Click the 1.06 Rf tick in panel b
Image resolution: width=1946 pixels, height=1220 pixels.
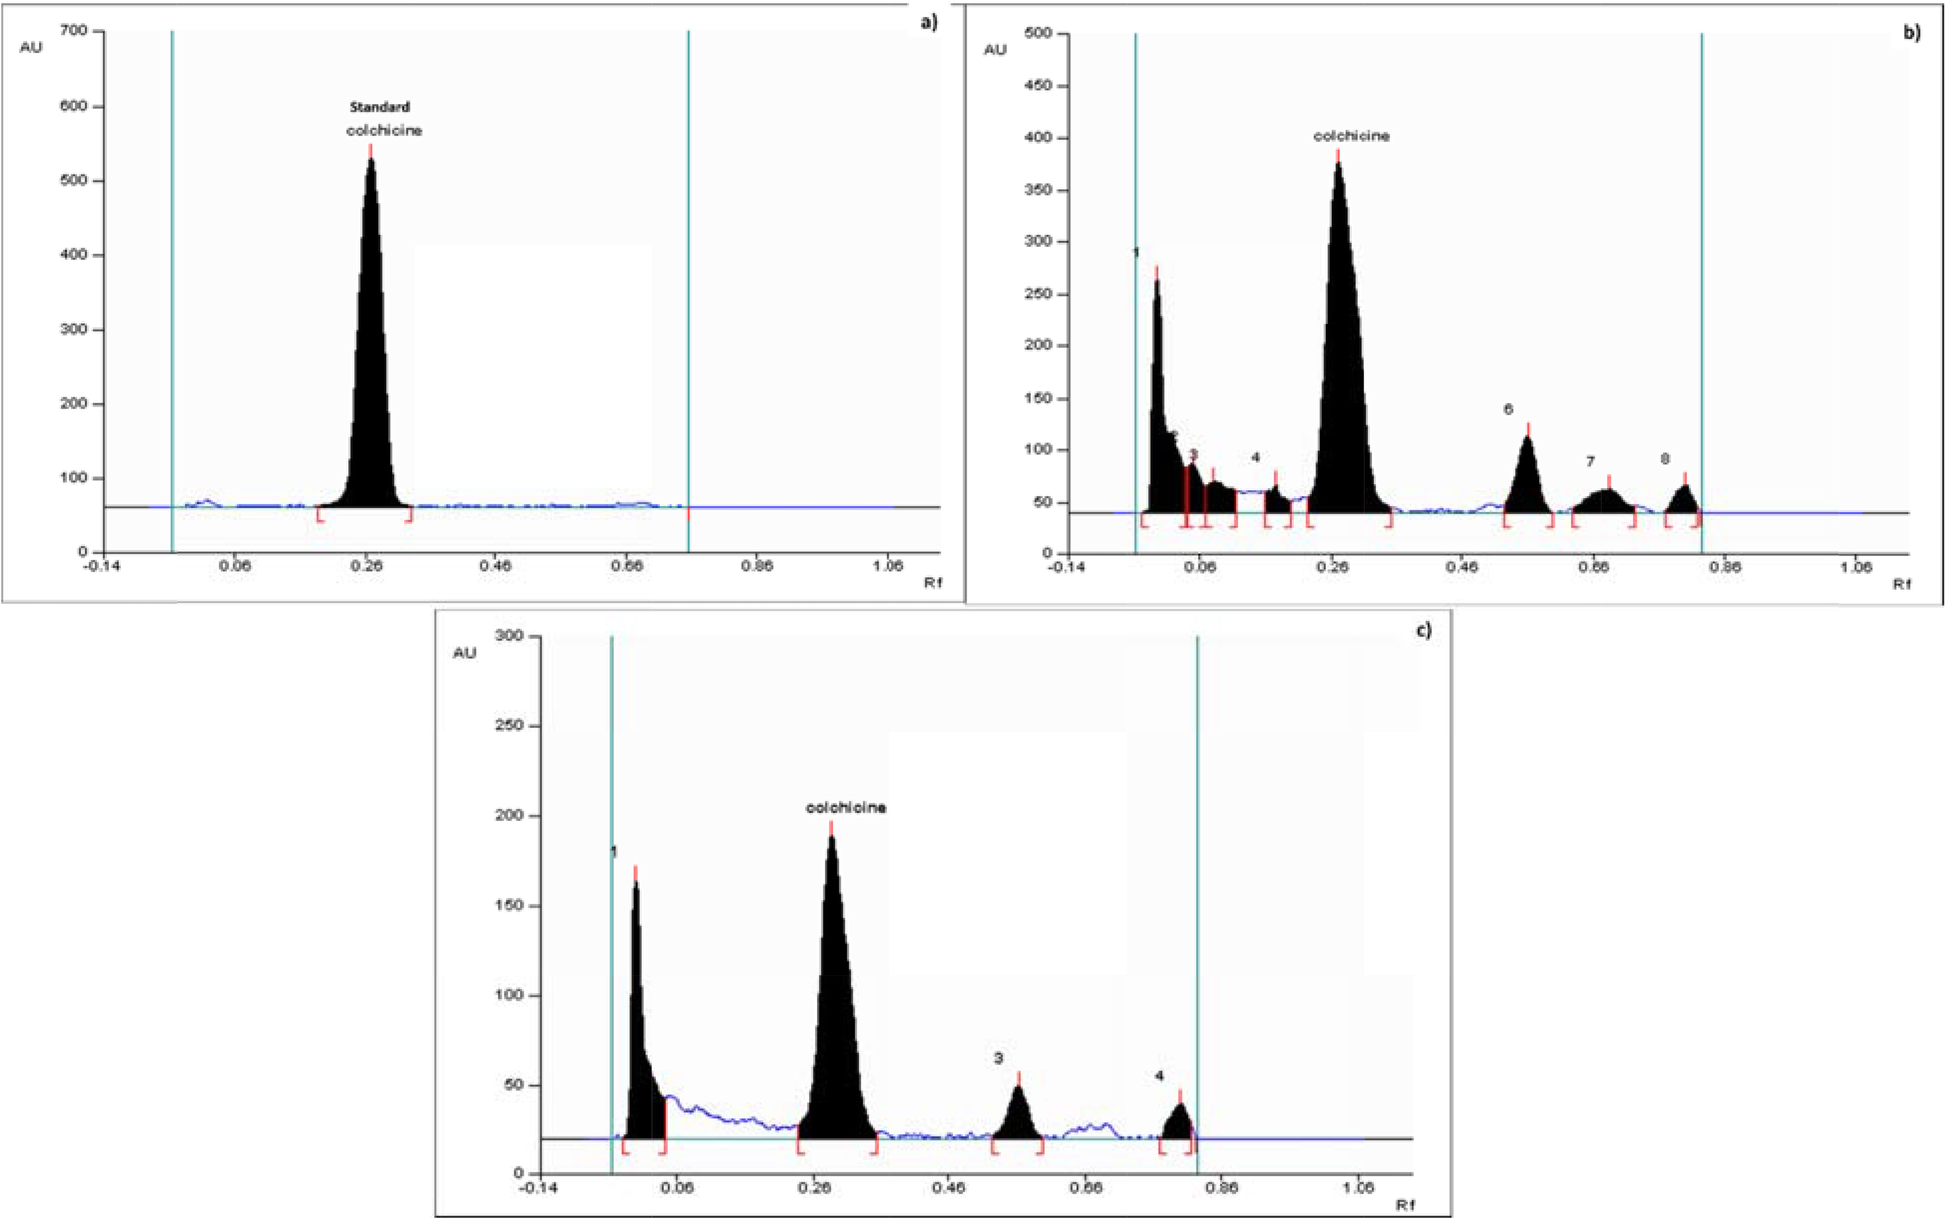point(1856,568)
